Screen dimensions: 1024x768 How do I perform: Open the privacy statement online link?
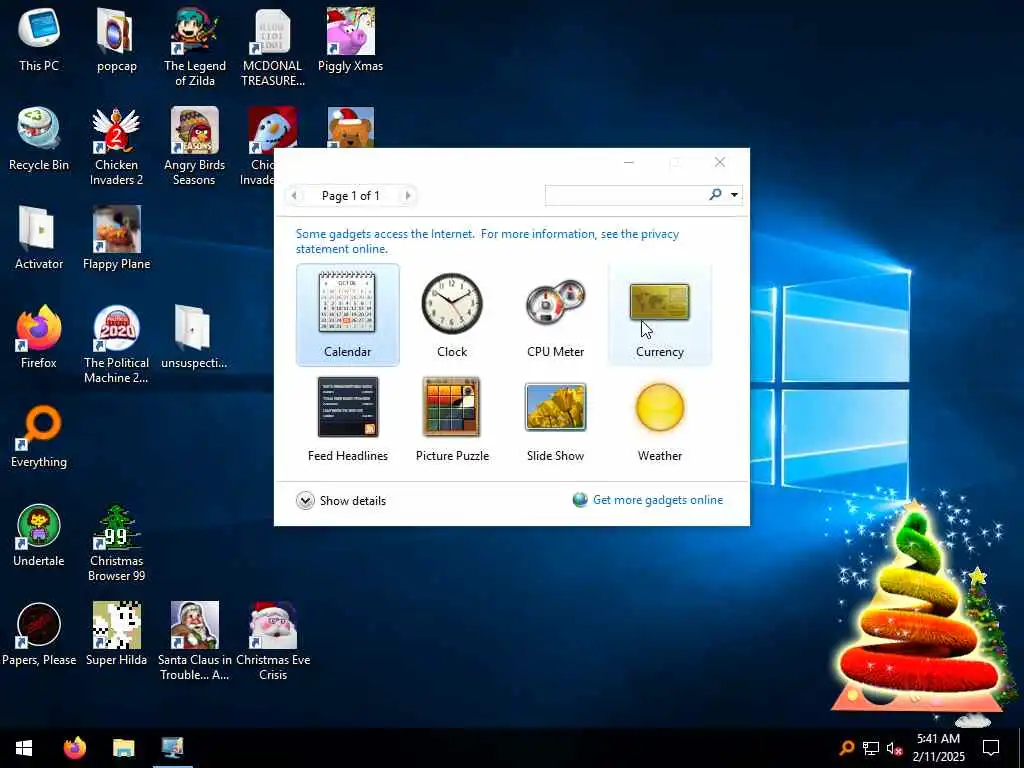(487, 241)
